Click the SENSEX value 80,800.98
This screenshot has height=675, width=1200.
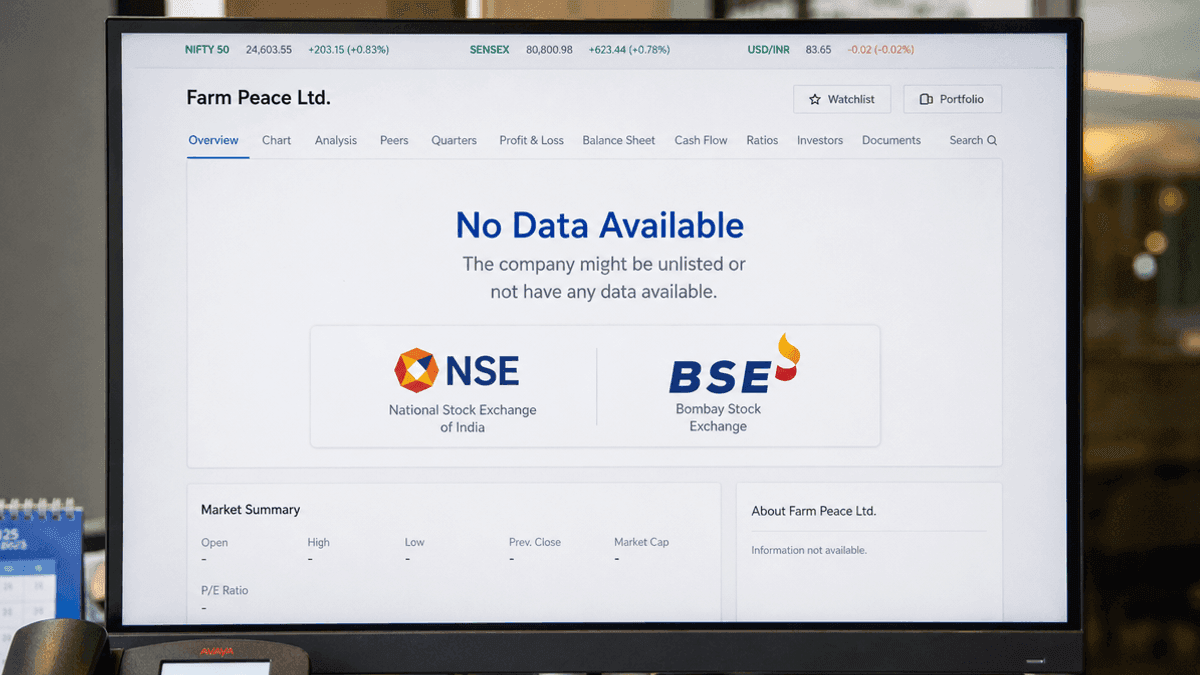coord(550,49)
